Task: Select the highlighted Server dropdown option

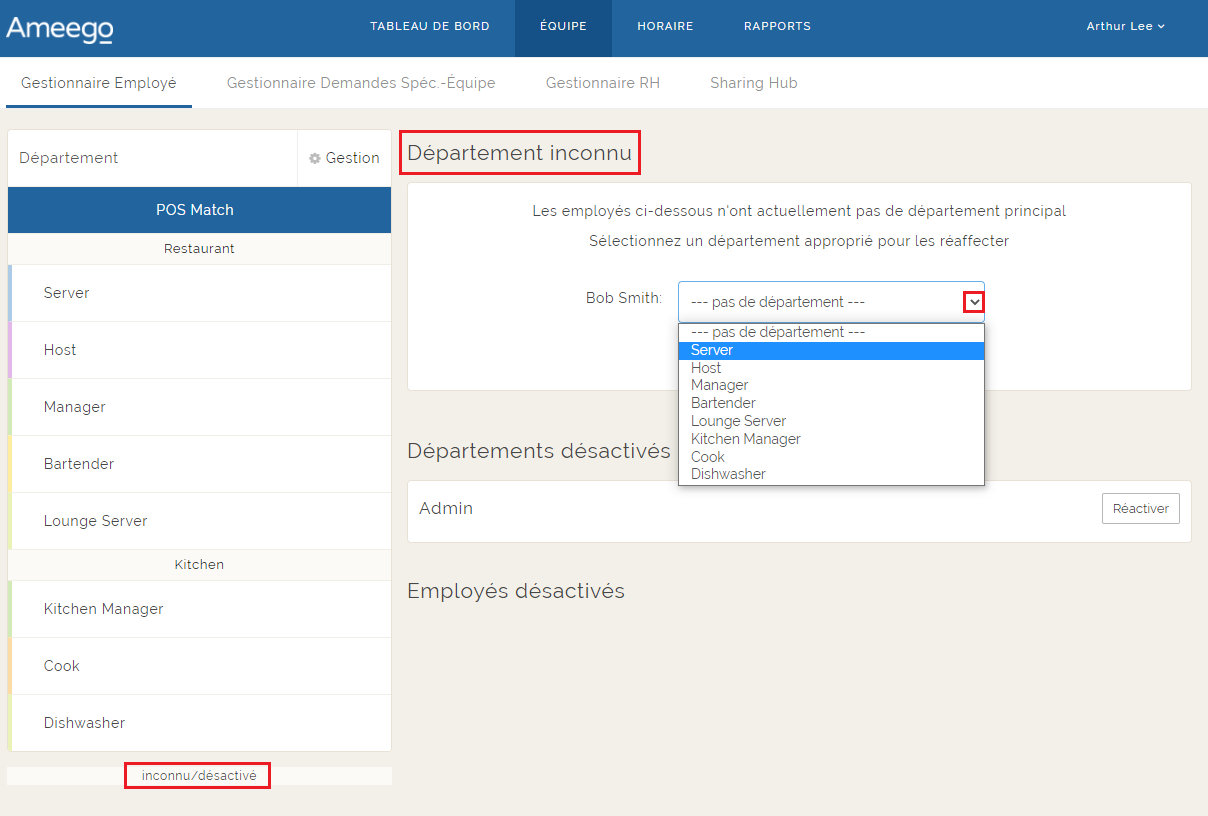Action: point(712,350)
